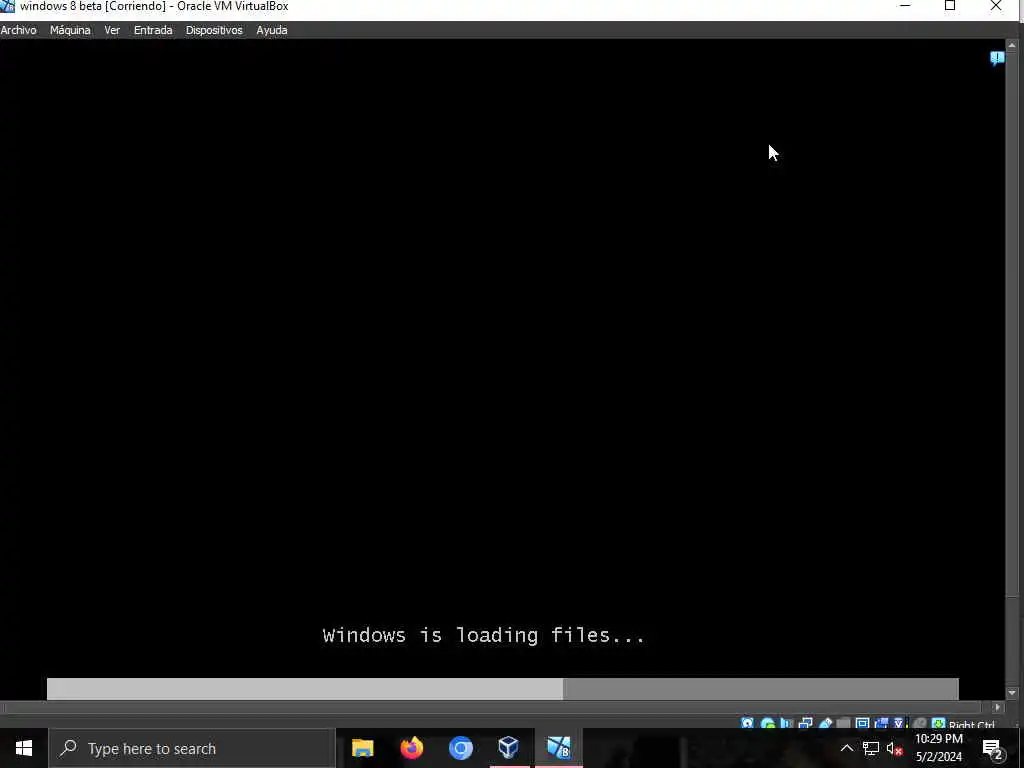This screenshot has width=1024, height=768.
Task: Click the USB devices status icon
Action: 825,724
